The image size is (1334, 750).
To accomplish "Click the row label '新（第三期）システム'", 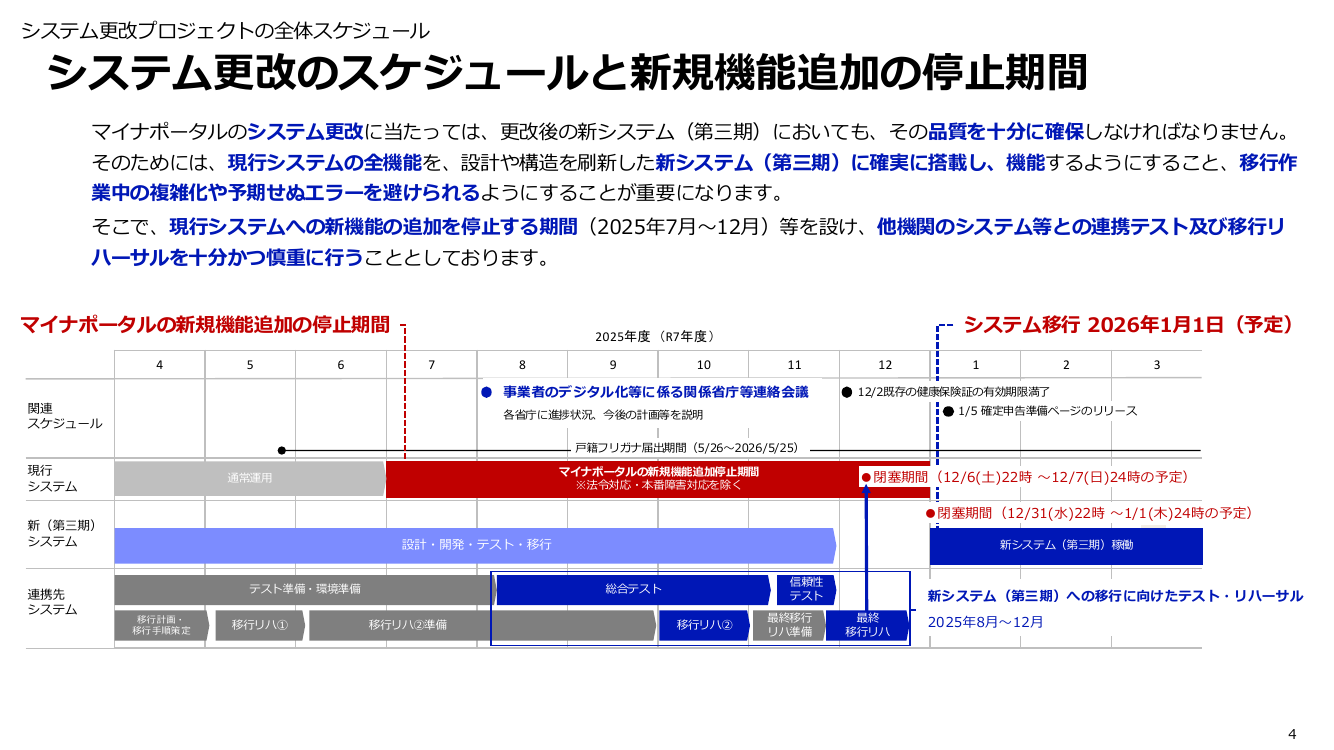I will coord(61,533).
